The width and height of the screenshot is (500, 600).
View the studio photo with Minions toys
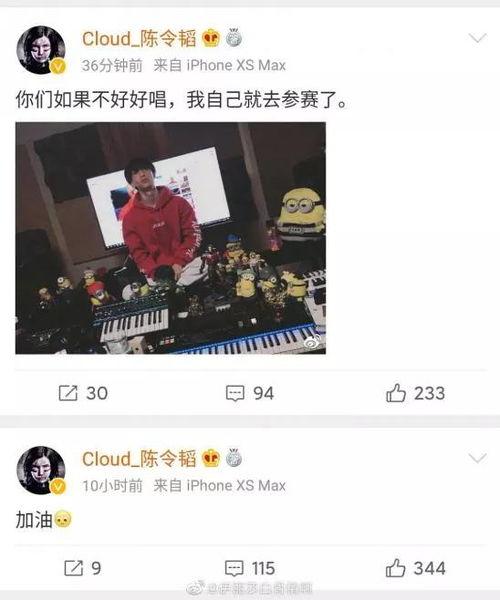pyautogui.click(x=171, y=238)
